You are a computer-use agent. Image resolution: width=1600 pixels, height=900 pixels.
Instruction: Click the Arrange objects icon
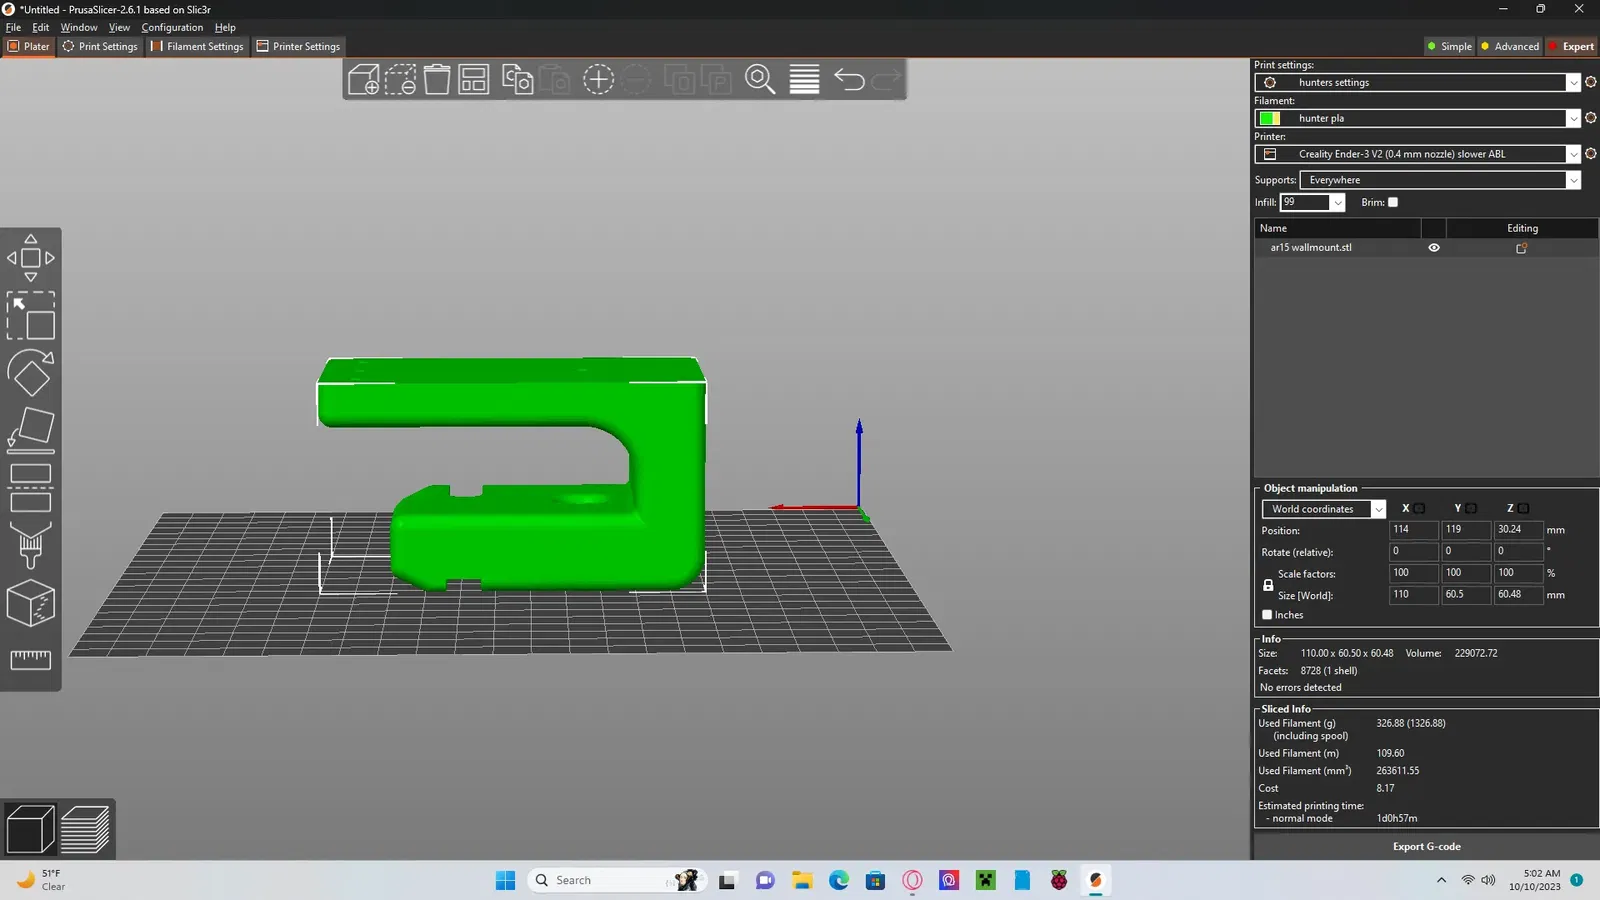tap(473, 79)
